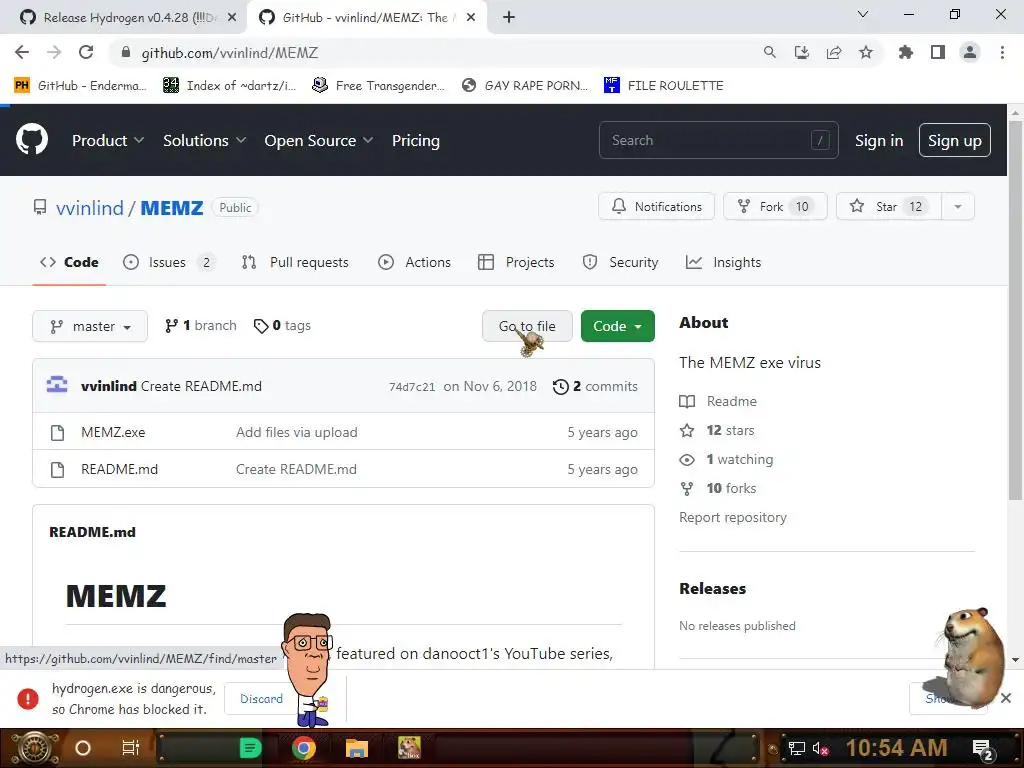Click the green app icon in taskbar
This screenshot has width=1024, height=768.
tap(250, 748)
